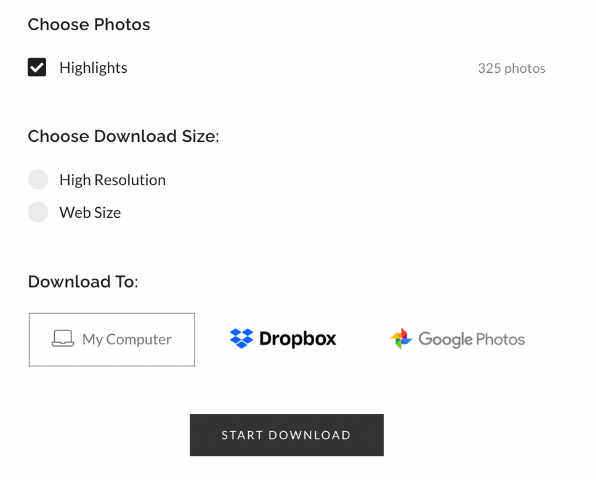The image size is (596, 496).
Task: Click the word Photos in Google Photos
Action: tap(500, 339)
